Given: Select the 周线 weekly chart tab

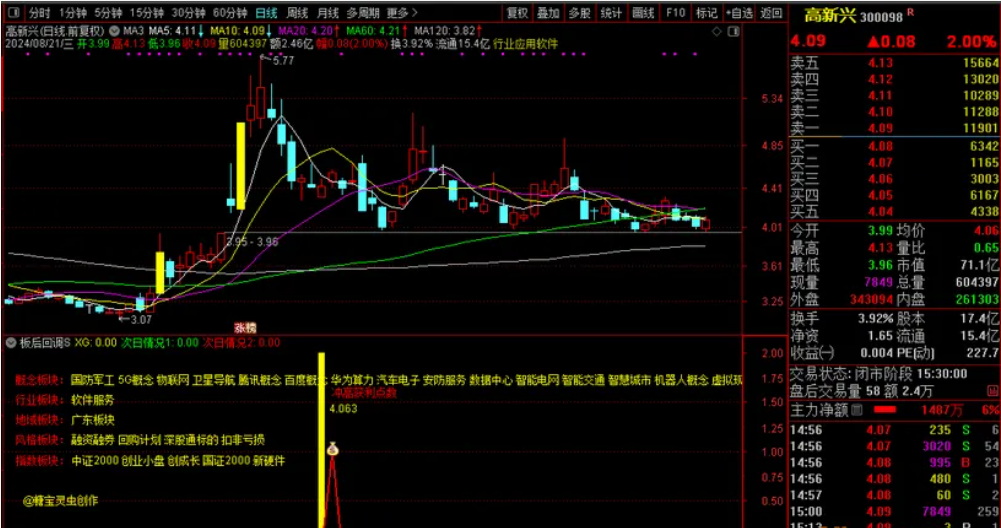Looking at the screenshot, I should (x=297, y=14).
